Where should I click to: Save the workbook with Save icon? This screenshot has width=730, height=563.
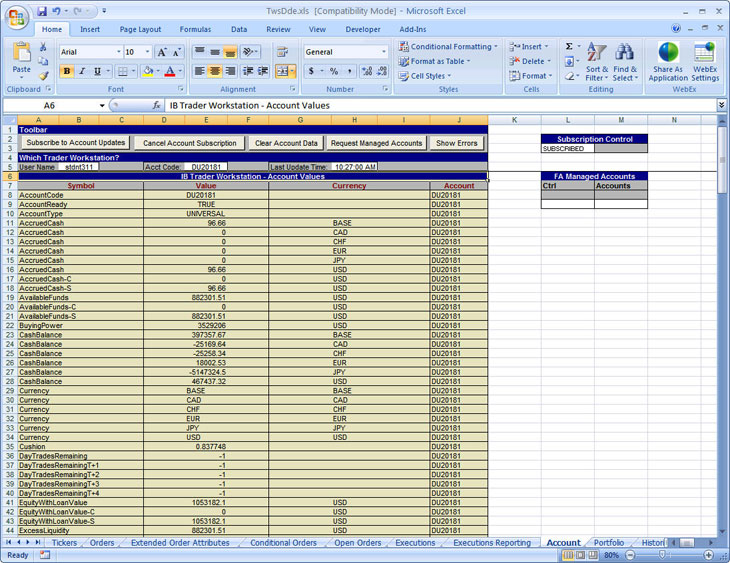(42, 11)
